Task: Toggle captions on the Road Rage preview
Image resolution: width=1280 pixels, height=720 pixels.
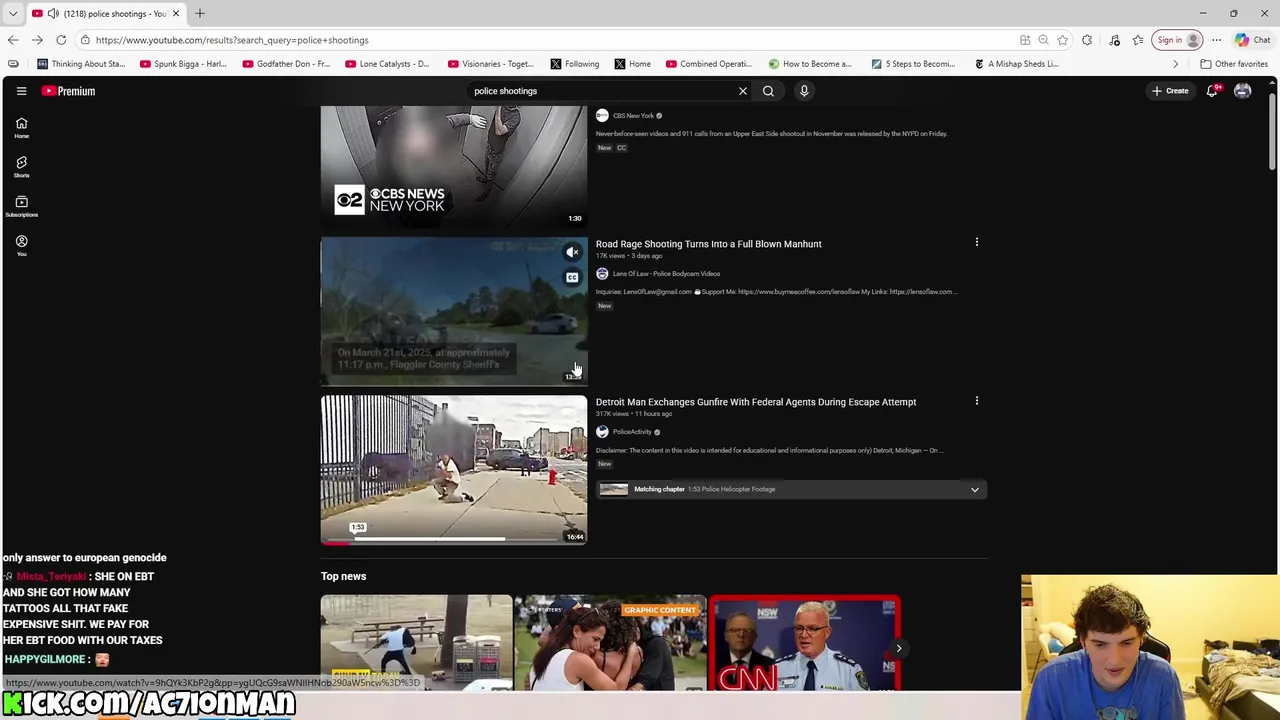Action: [572, 277]
